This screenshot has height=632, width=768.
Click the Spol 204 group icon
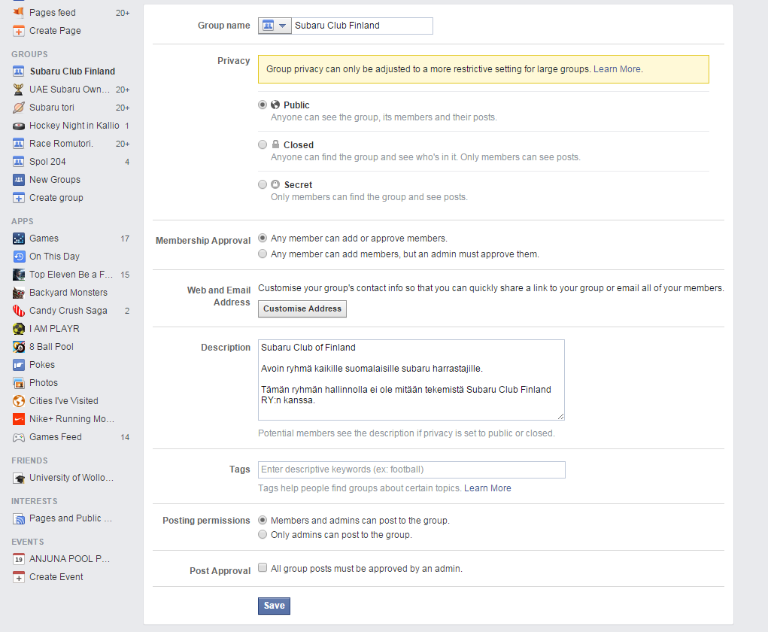(x=19, y=162)
